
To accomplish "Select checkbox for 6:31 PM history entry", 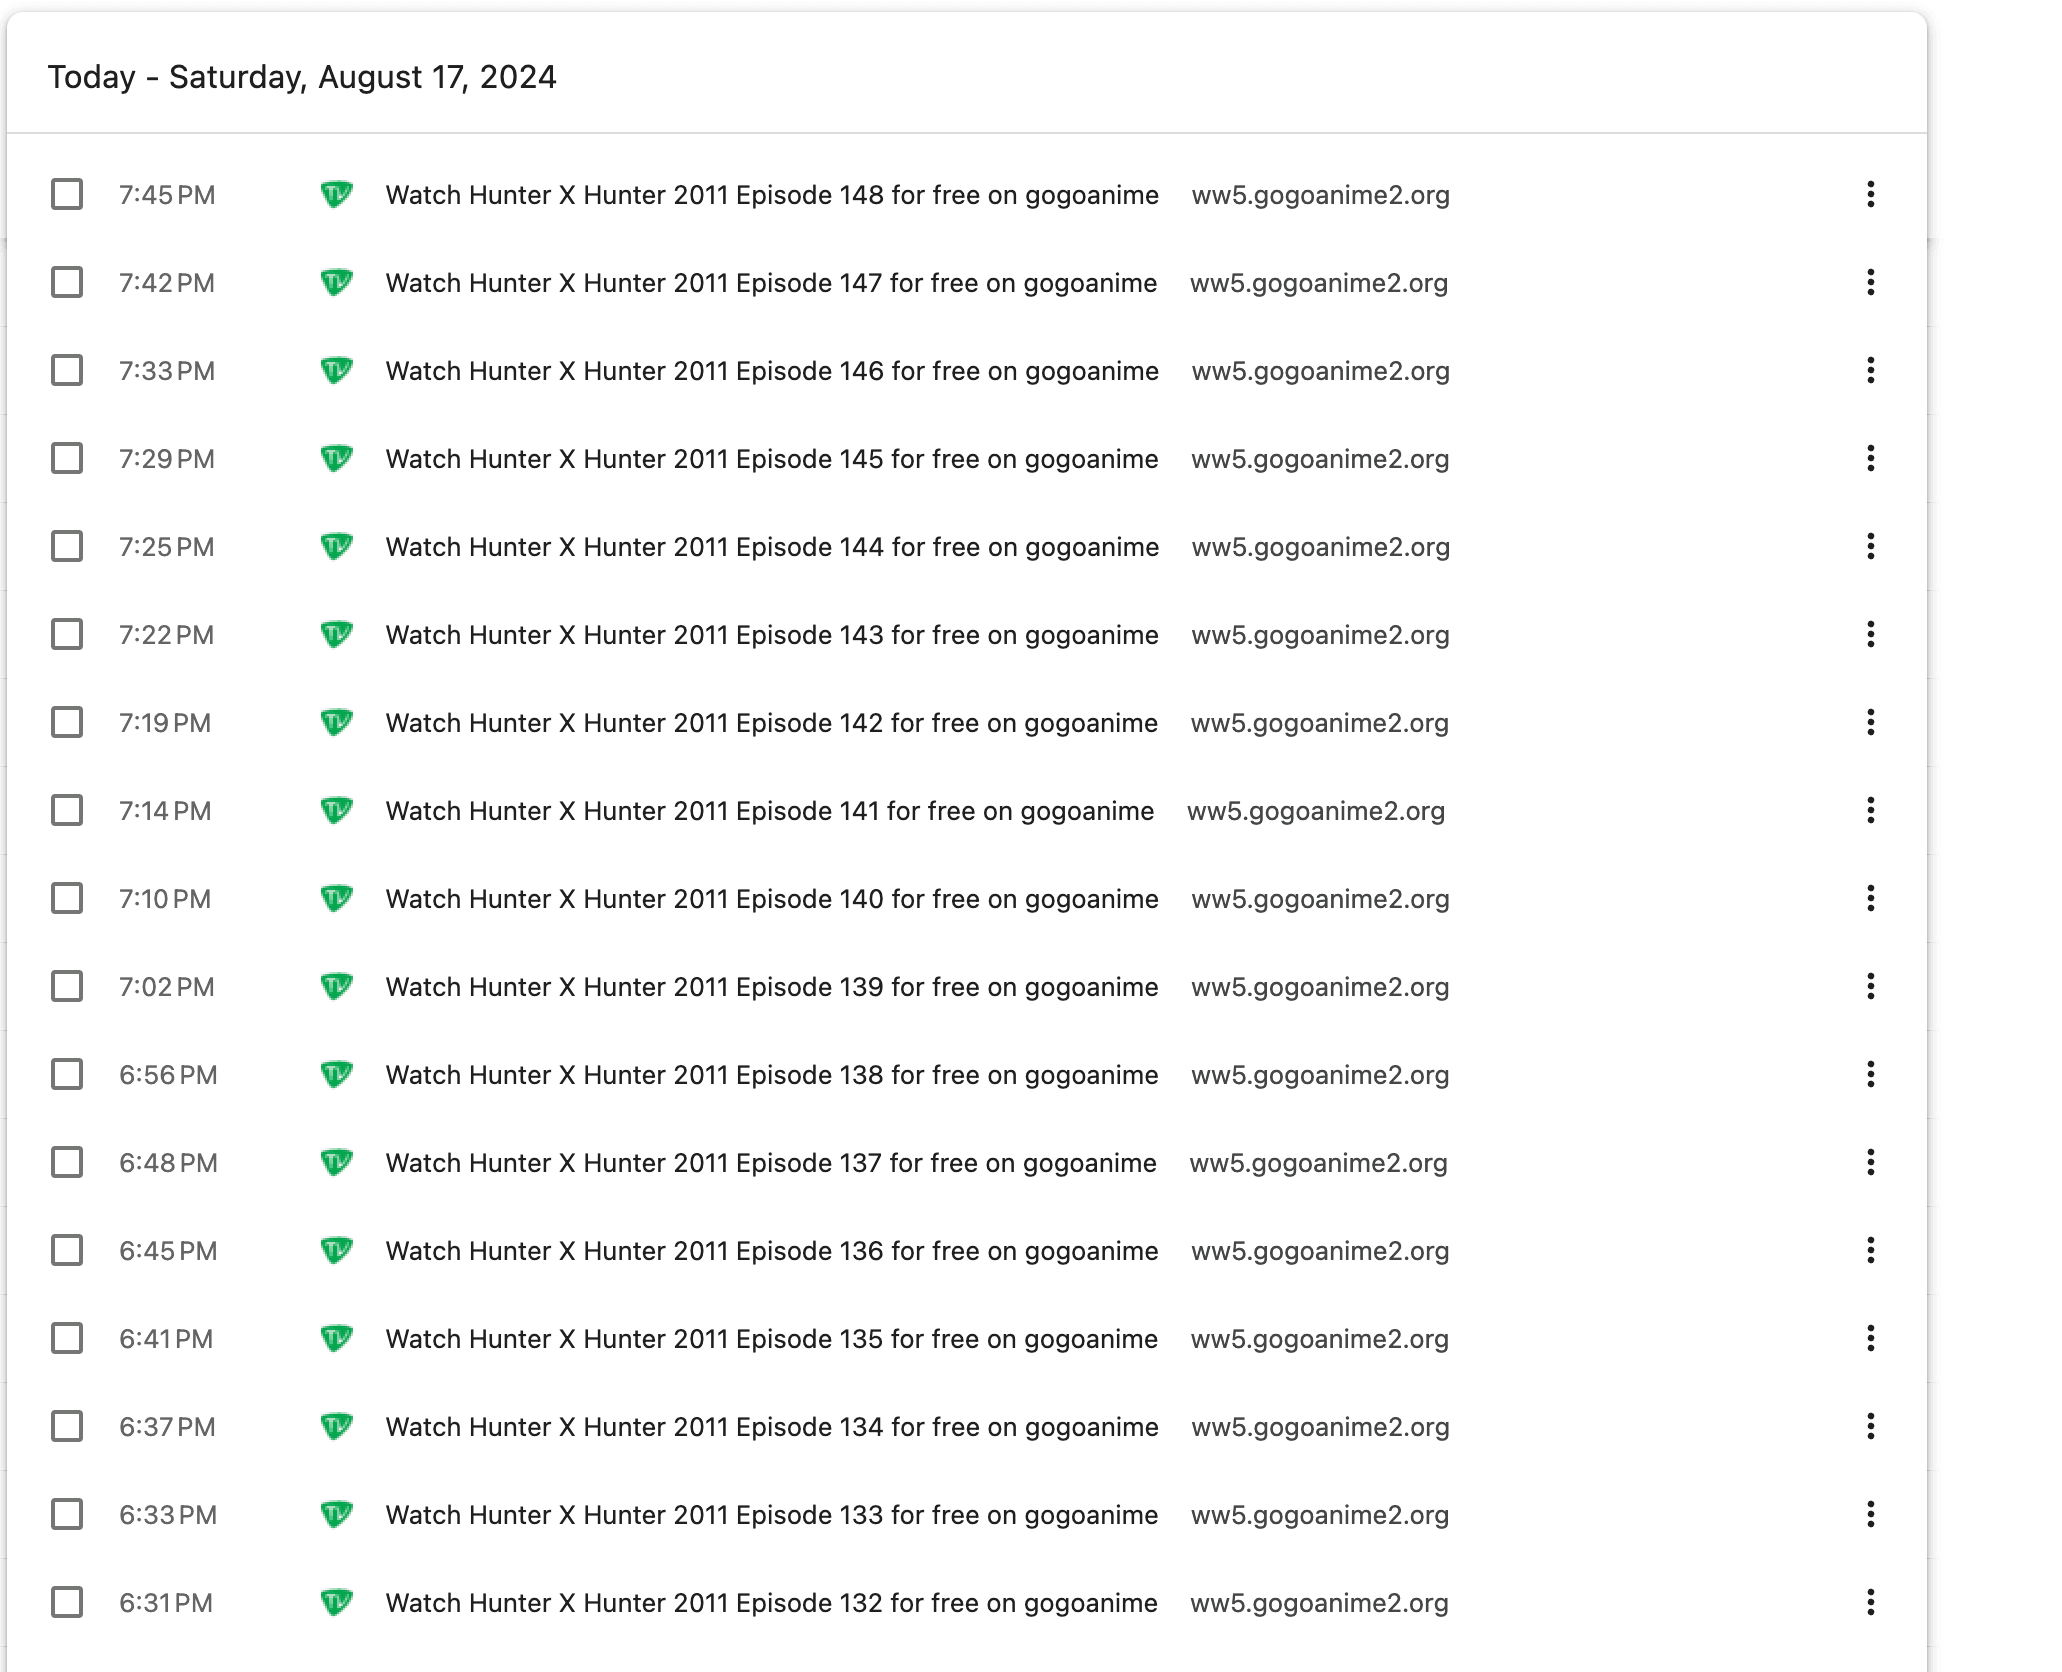I will tap(67, 1602).
